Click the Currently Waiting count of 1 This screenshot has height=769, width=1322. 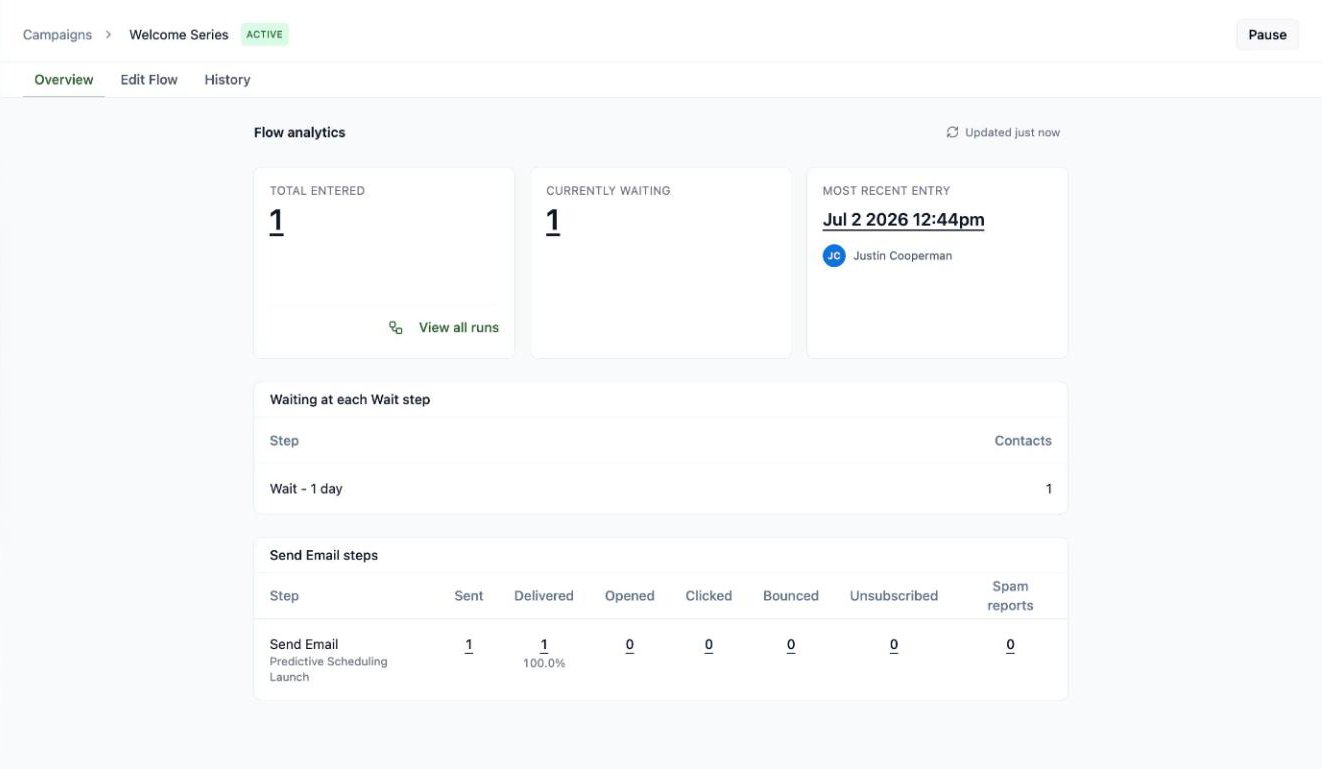[x=553, y=221]
